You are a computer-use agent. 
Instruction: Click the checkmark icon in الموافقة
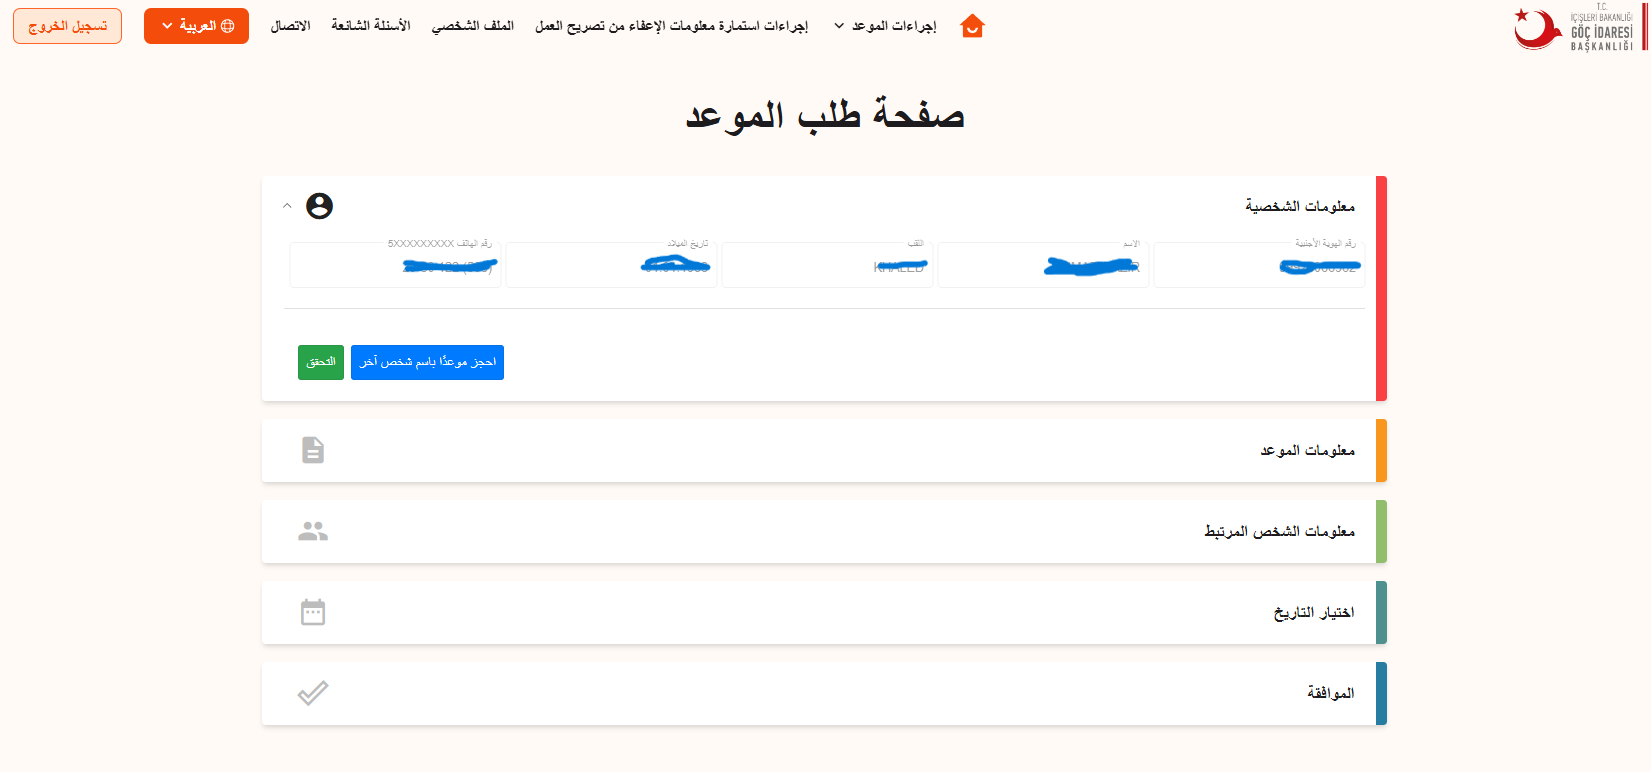(313, 693)
